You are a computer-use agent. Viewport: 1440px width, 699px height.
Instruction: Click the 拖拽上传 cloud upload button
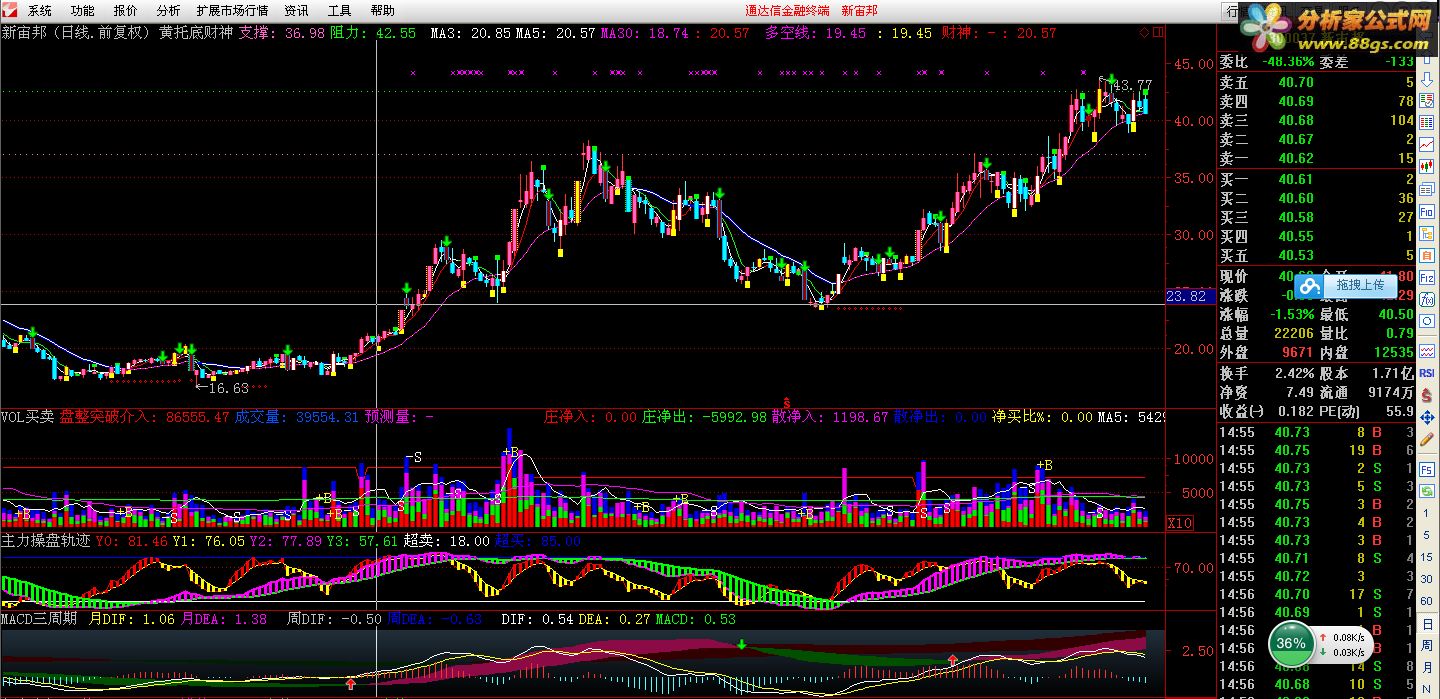point(1346,285)
